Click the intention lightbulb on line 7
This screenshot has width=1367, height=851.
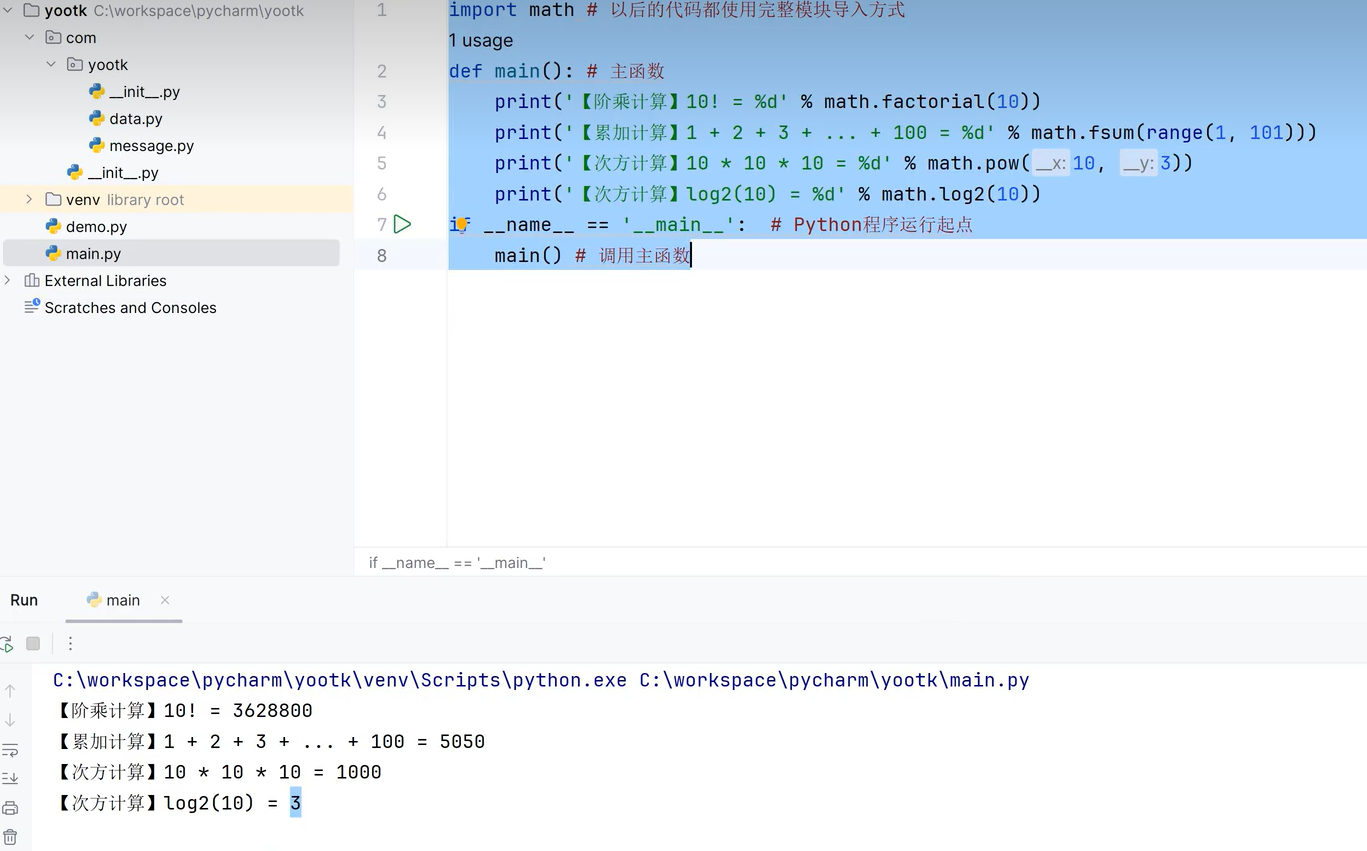pyautogui.click(x=461, y=224)
